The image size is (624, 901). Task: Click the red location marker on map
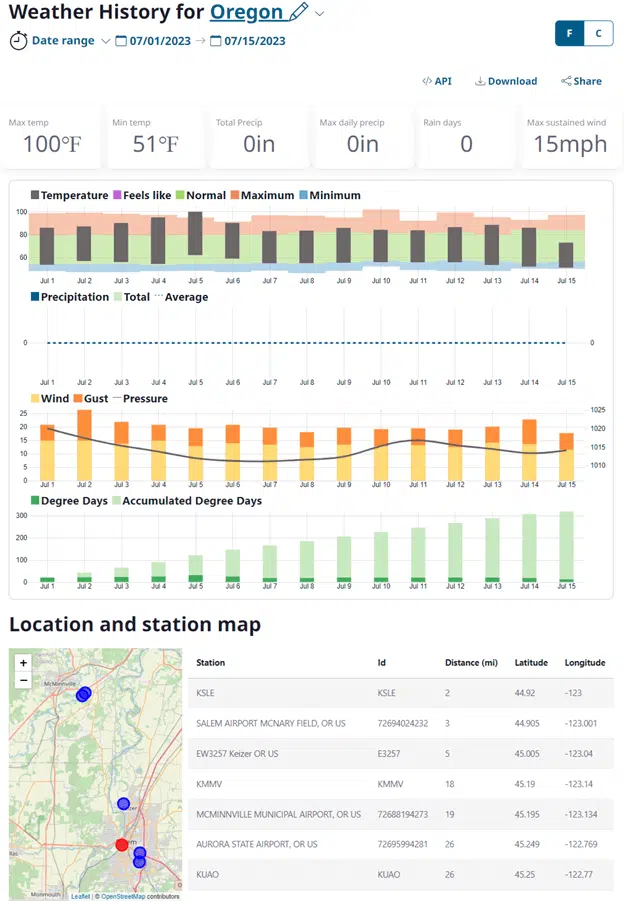point(122,844)
